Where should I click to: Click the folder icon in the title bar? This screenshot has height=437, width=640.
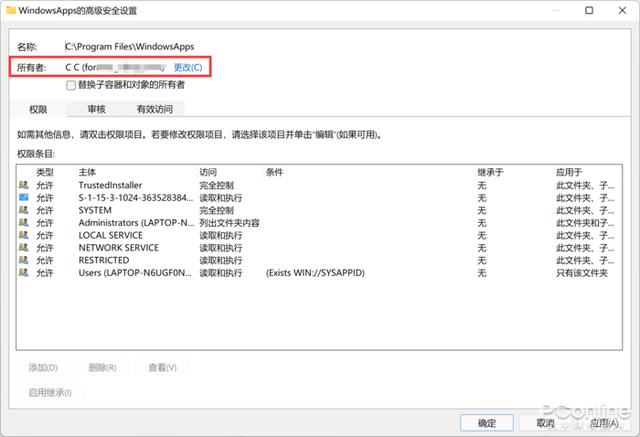[x=11, y=10]
